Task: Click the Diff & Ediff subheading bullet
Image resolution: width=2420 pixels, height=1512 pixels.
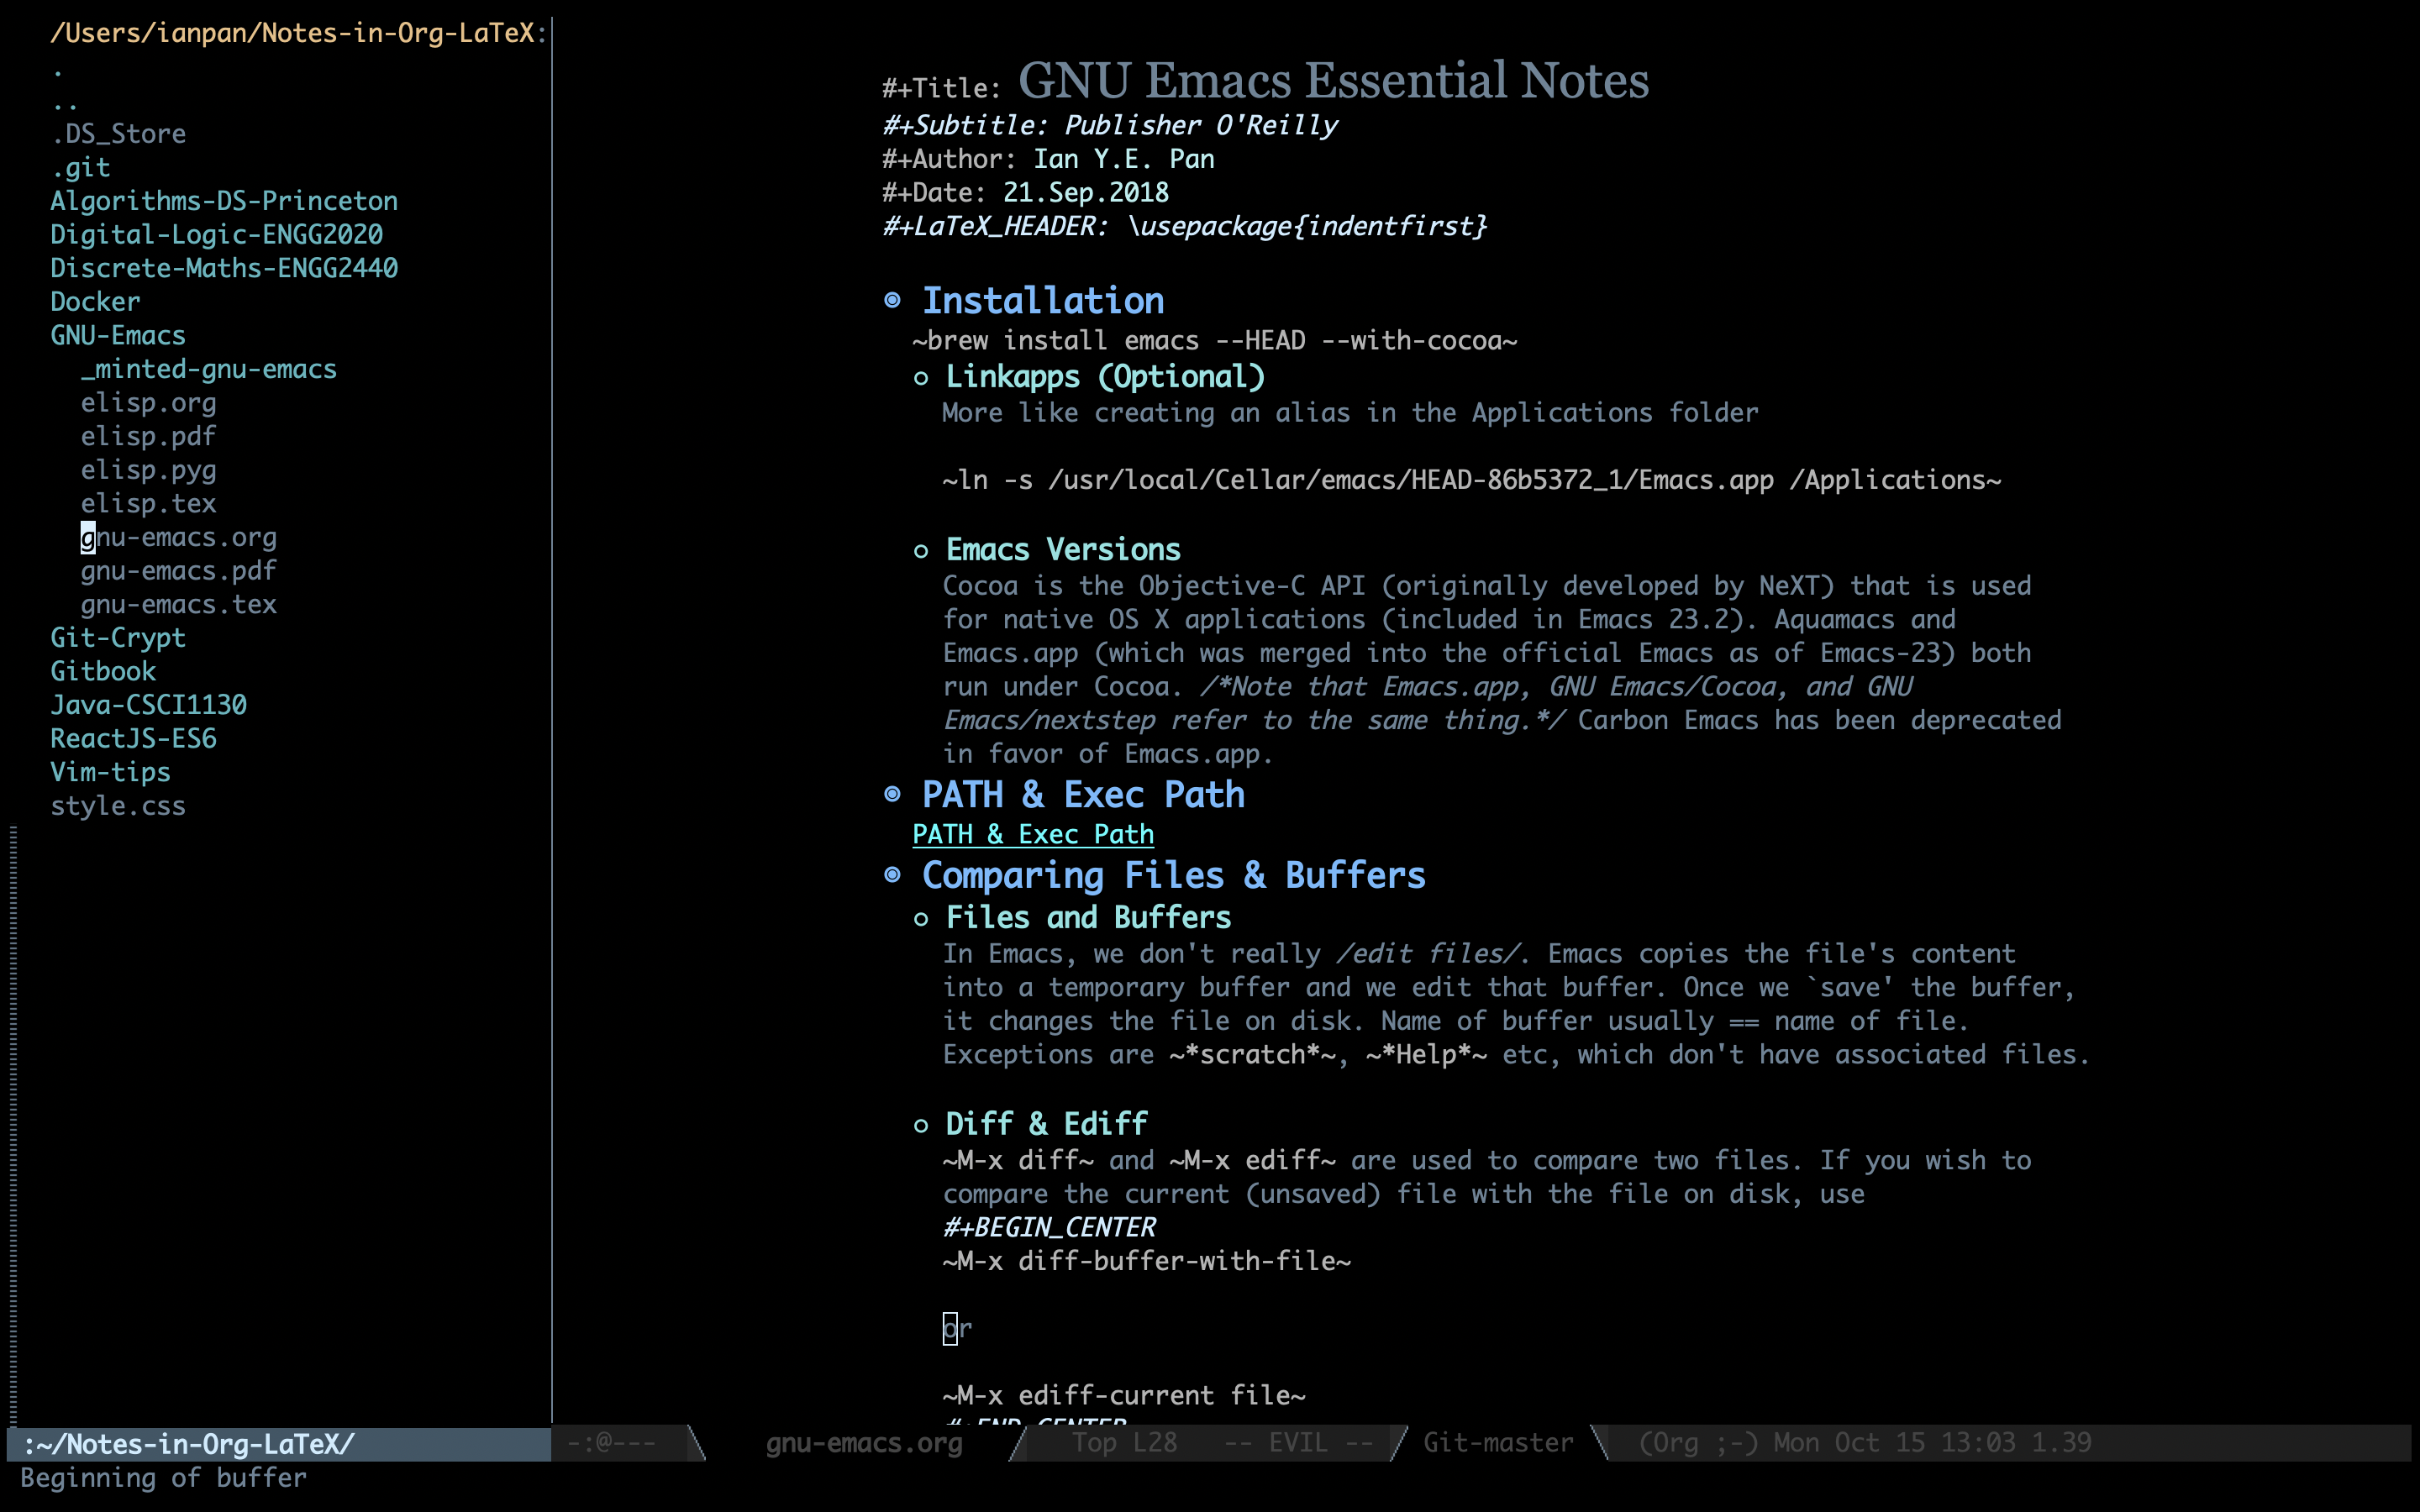Action: pyautogui.click(x=921, y=1125)
